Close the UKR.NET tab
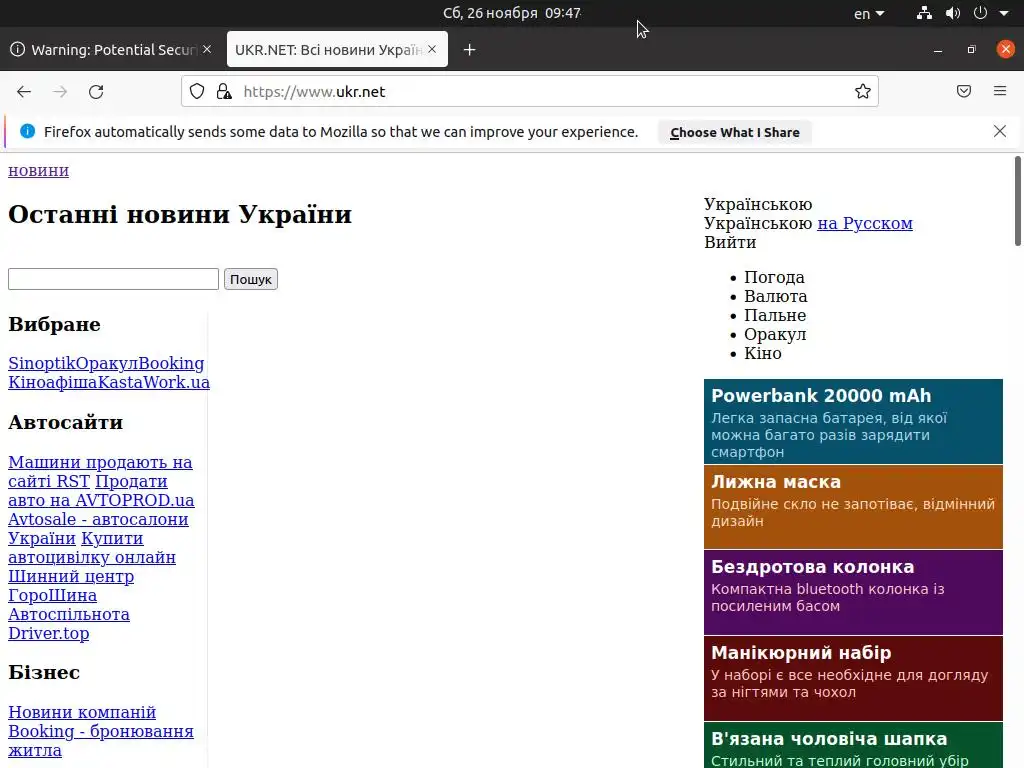 [432, 49]
